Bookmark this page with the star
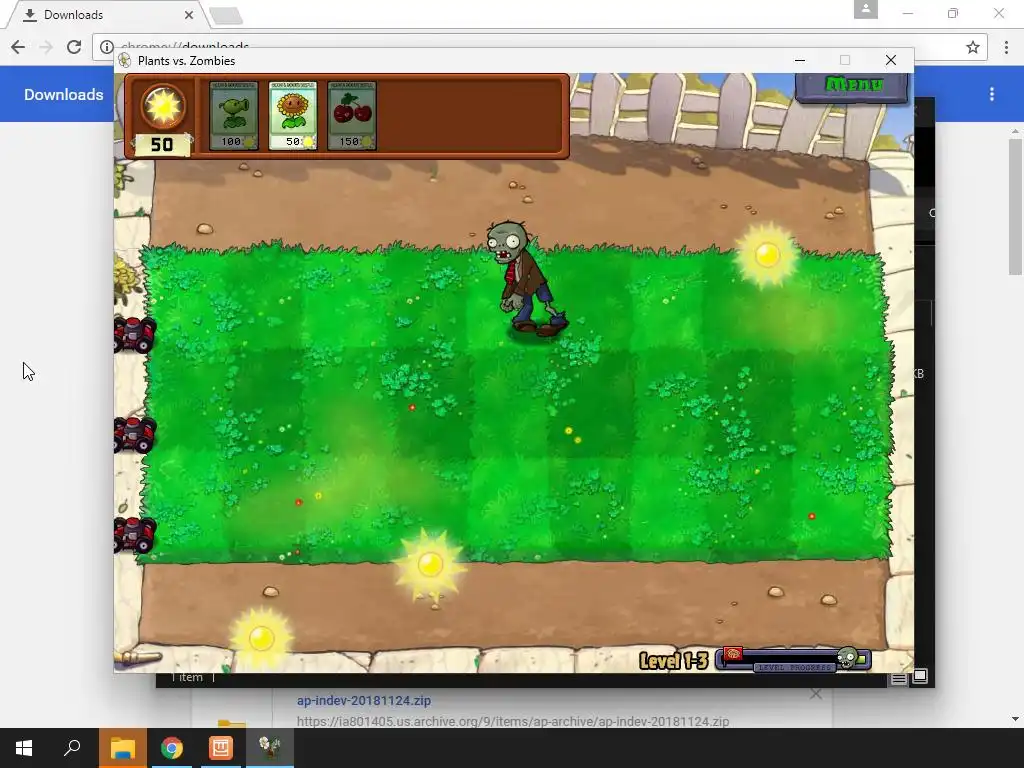Viewport: 1024px width, 768px height. pyautogui.click(x=972, y=47)
